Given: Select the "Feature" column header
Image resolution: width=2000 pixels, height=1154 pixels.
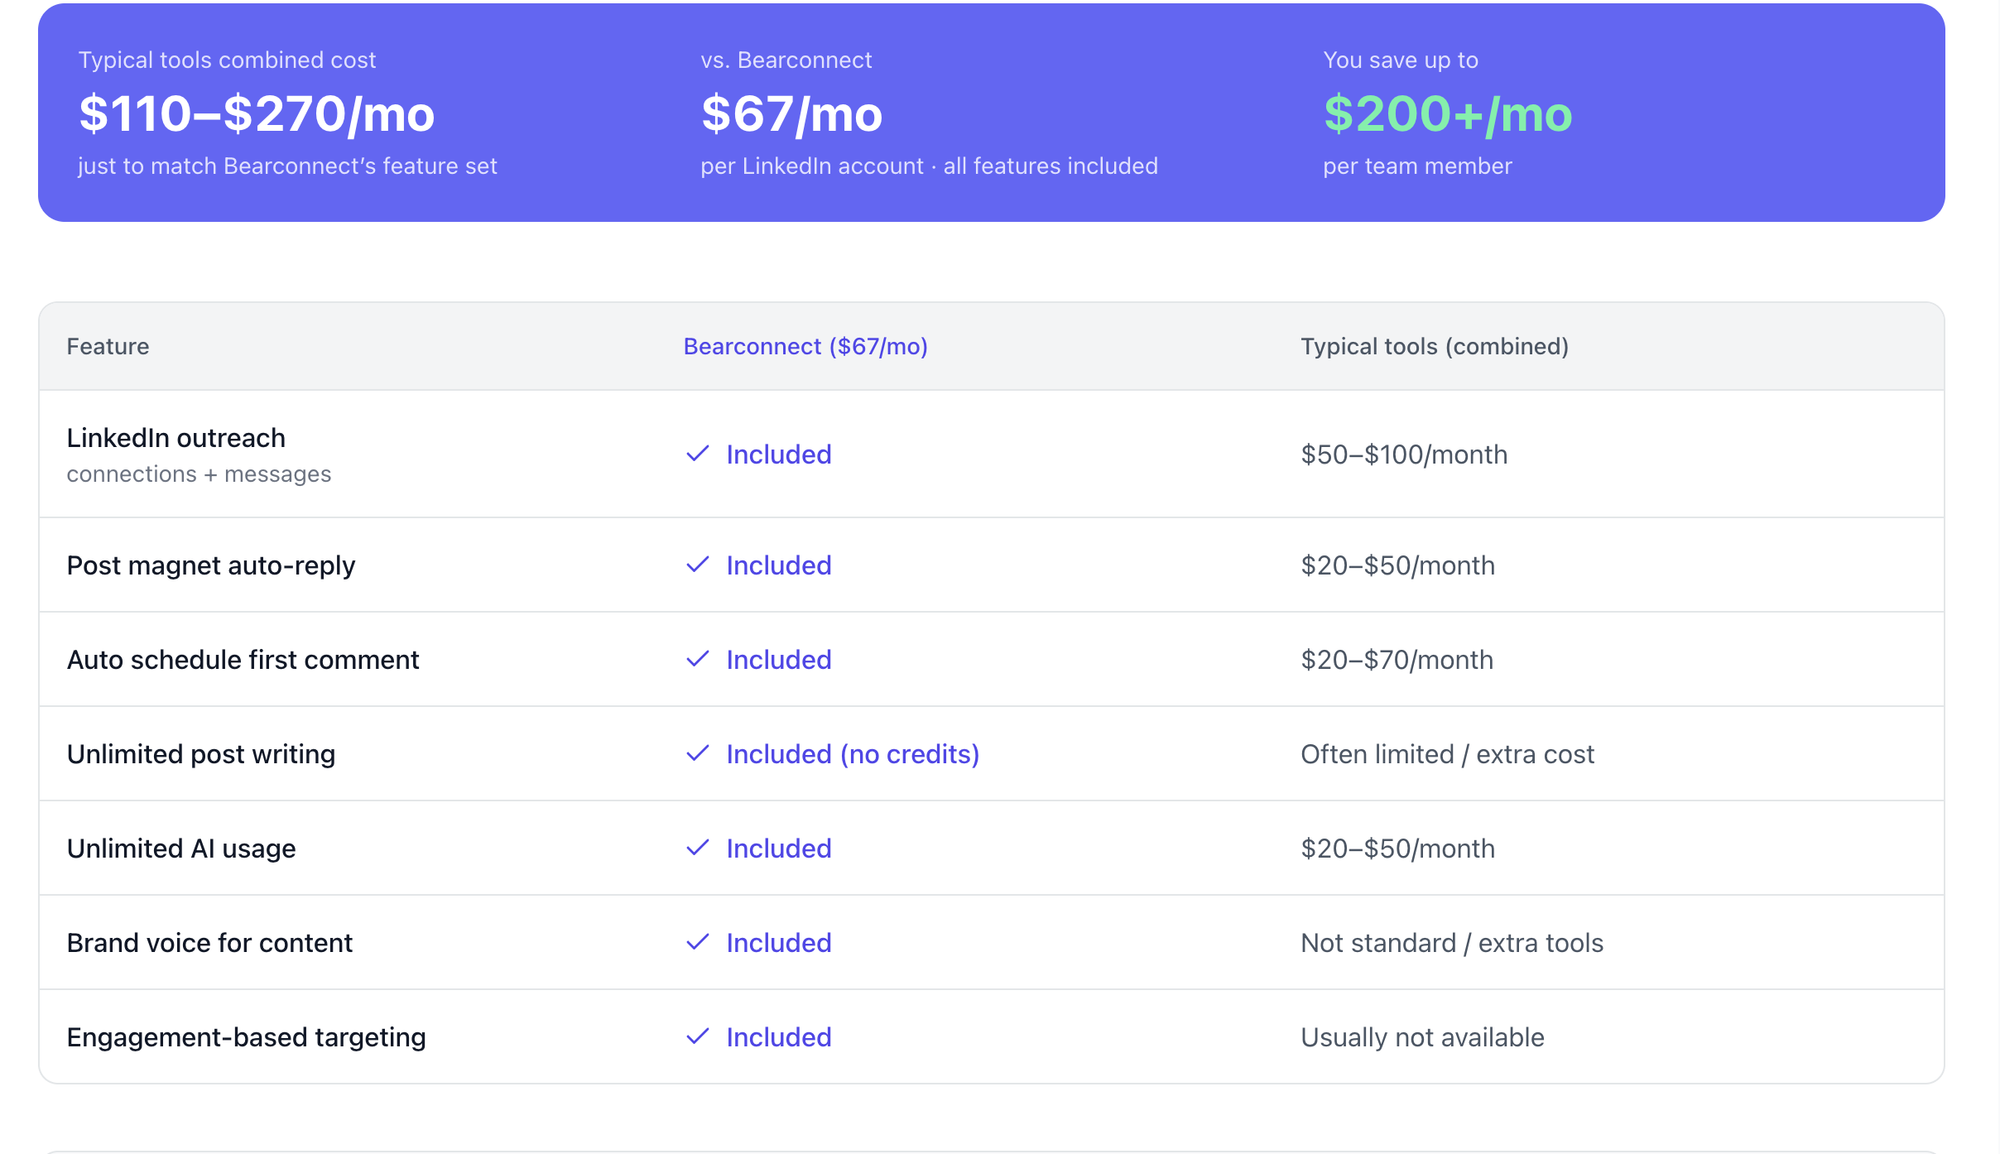Looking at the screenshot, I should click(x=108, y=346).
